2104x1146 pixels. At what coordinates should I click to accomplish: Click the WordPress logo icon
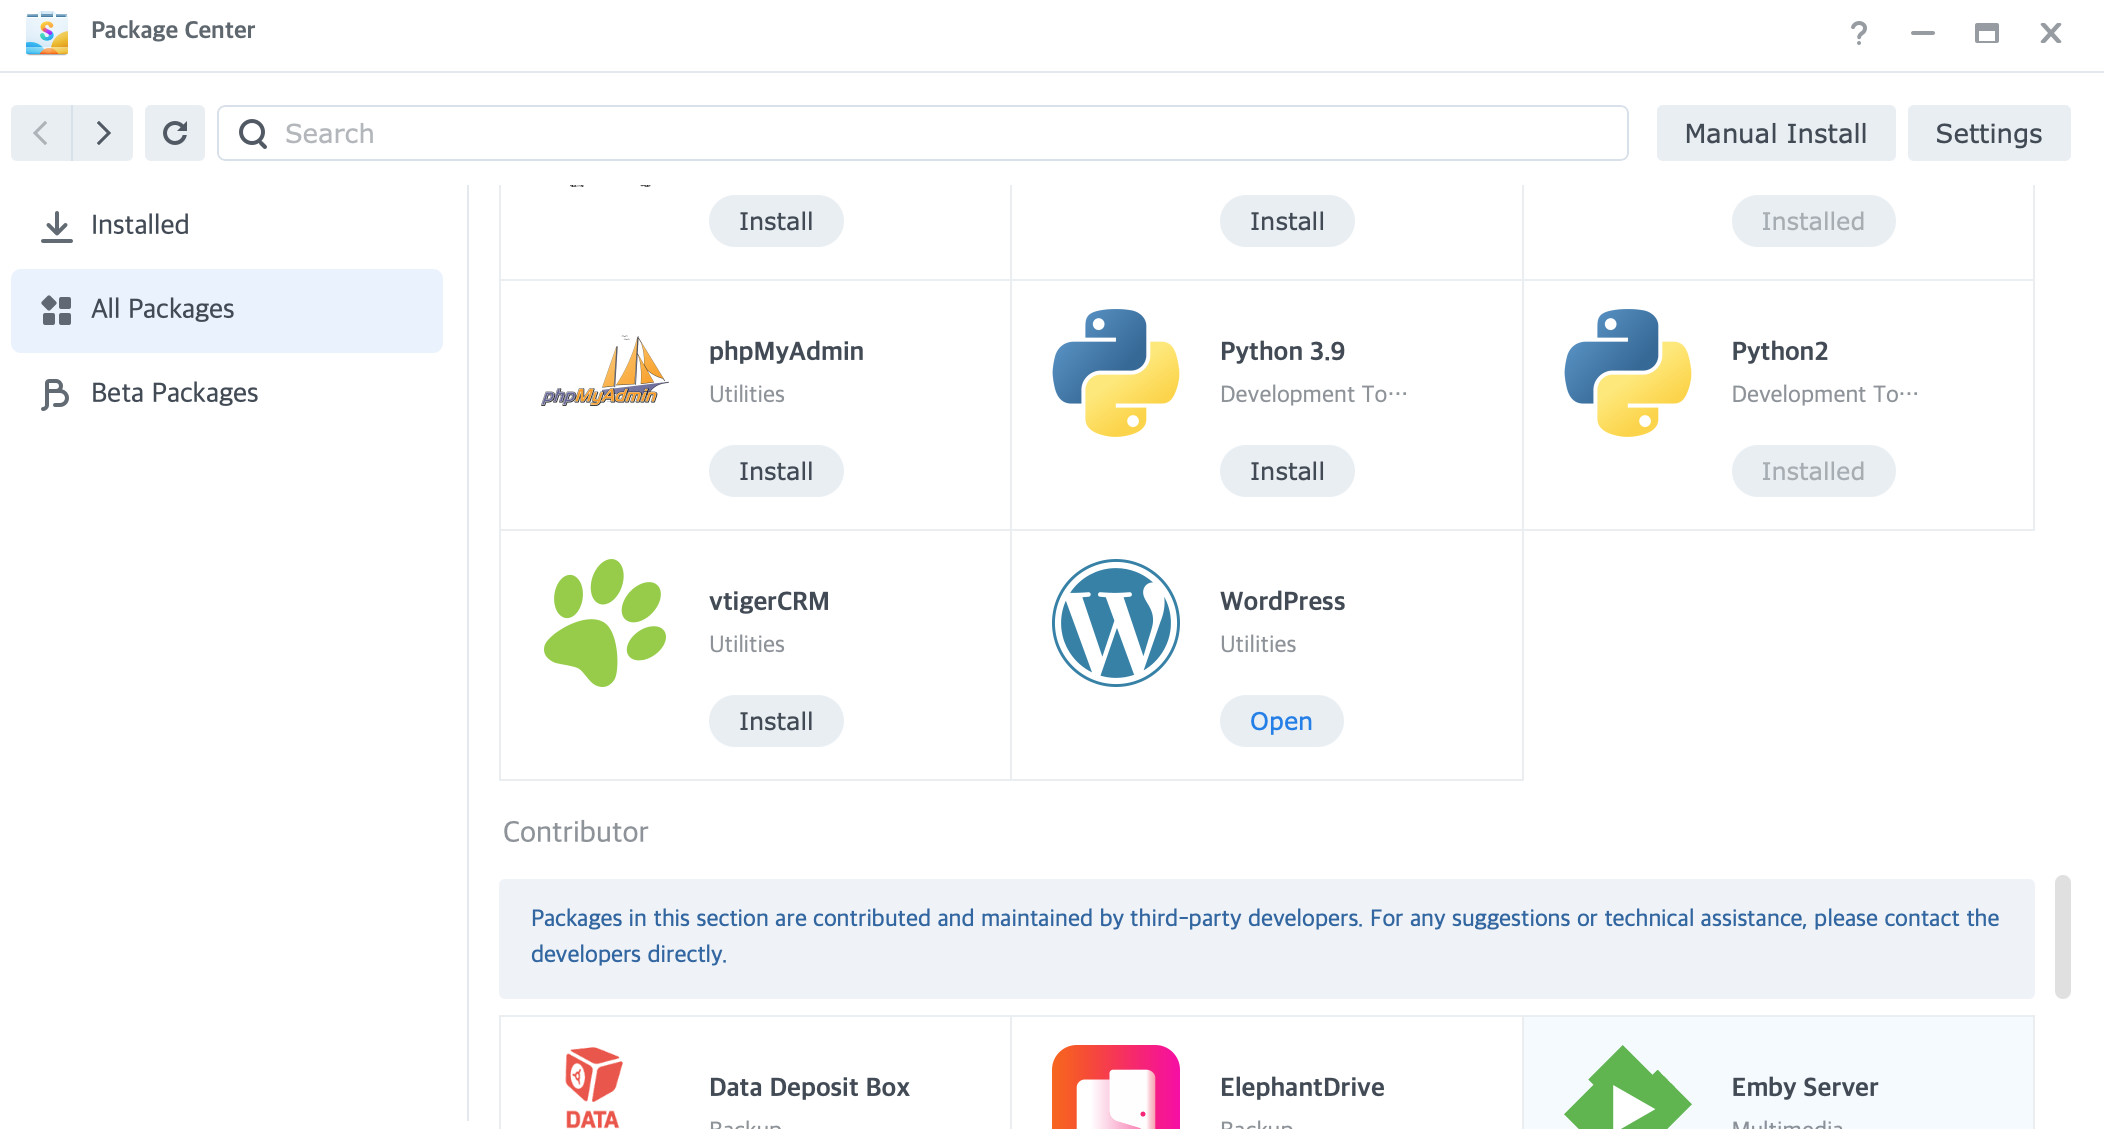[x=1115, y=623]
